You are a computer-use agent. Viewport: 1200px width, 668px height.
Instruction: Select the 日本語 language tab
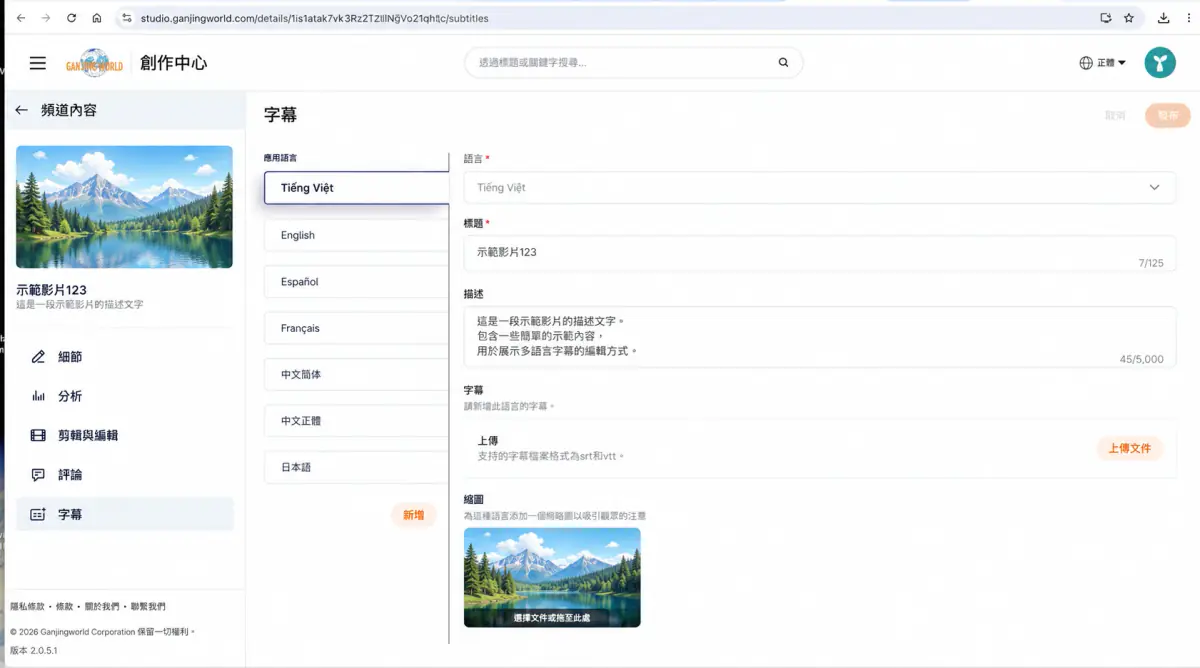357,467
